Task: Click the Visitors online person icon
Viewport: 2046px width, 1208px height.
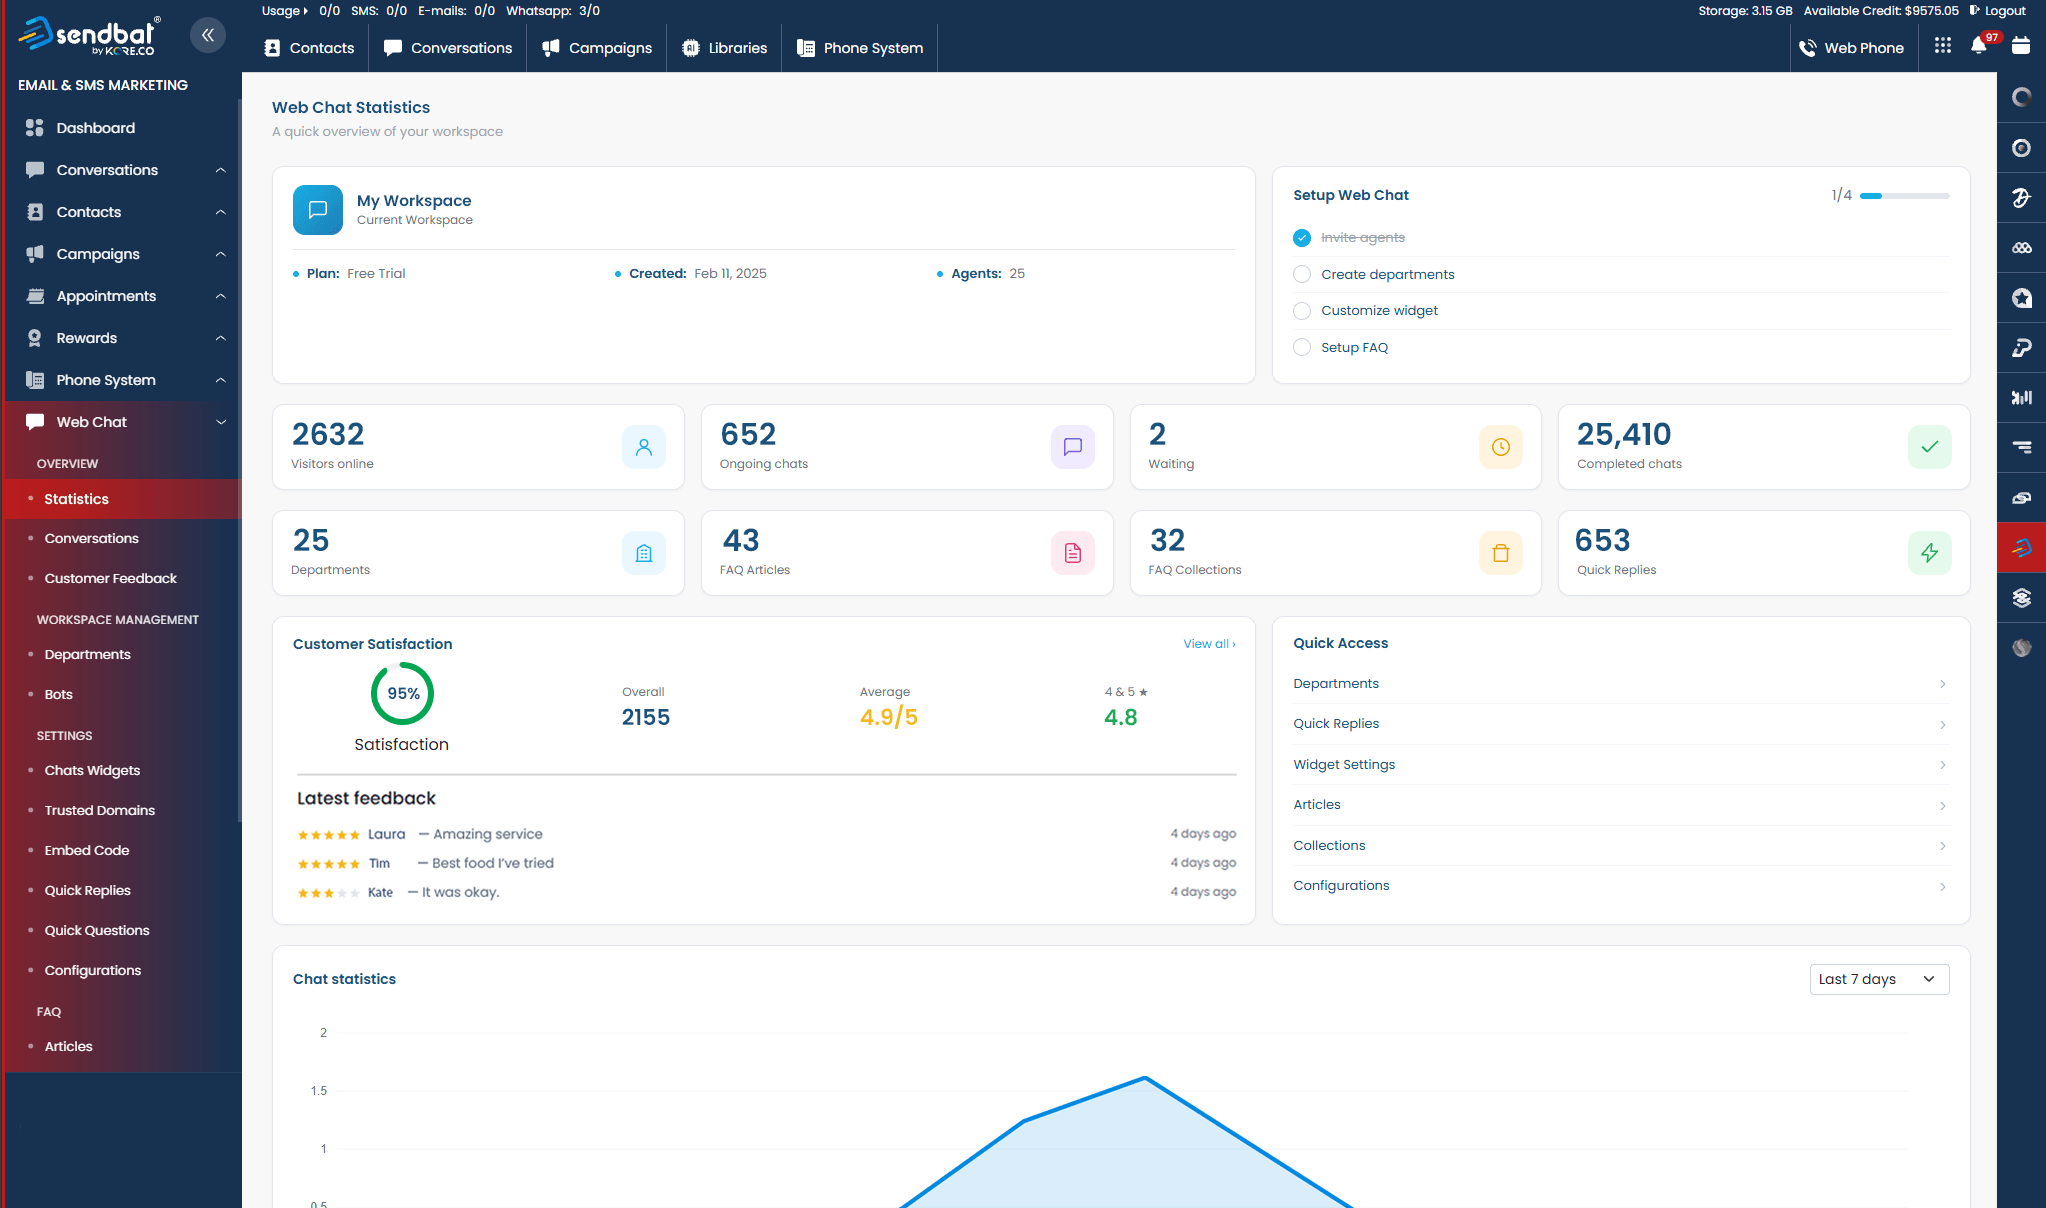Action: pyautogui.click(x=644, y=447)
